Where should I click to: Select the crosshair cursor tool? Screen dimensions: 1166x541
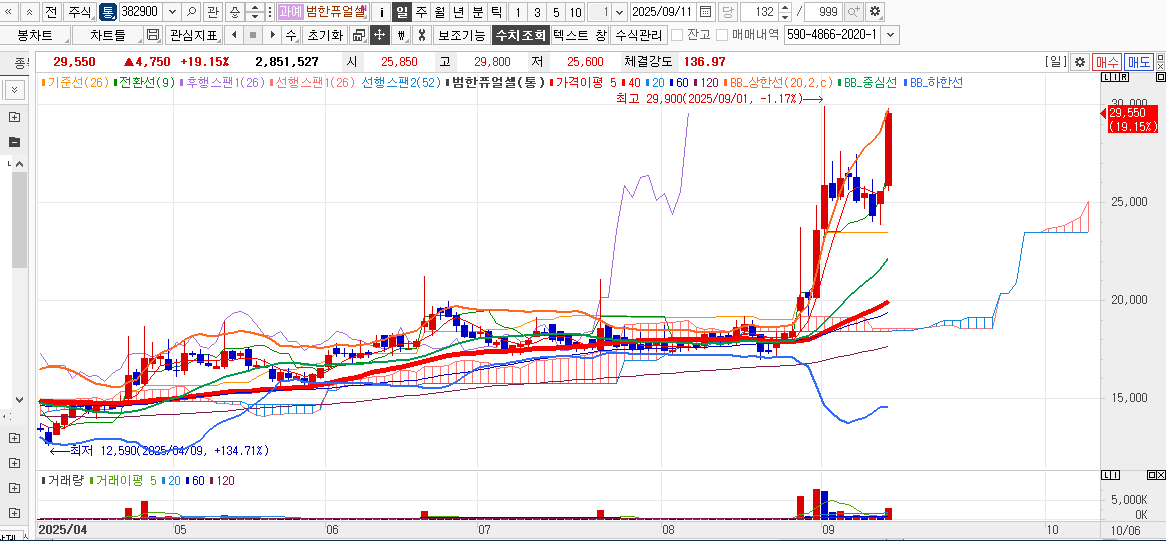click(x=379, y=35)
